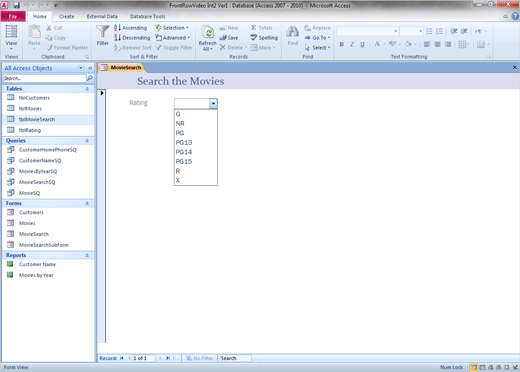
Task: Open the All Access Objects pane menu
Action: [x=81, y=68]
